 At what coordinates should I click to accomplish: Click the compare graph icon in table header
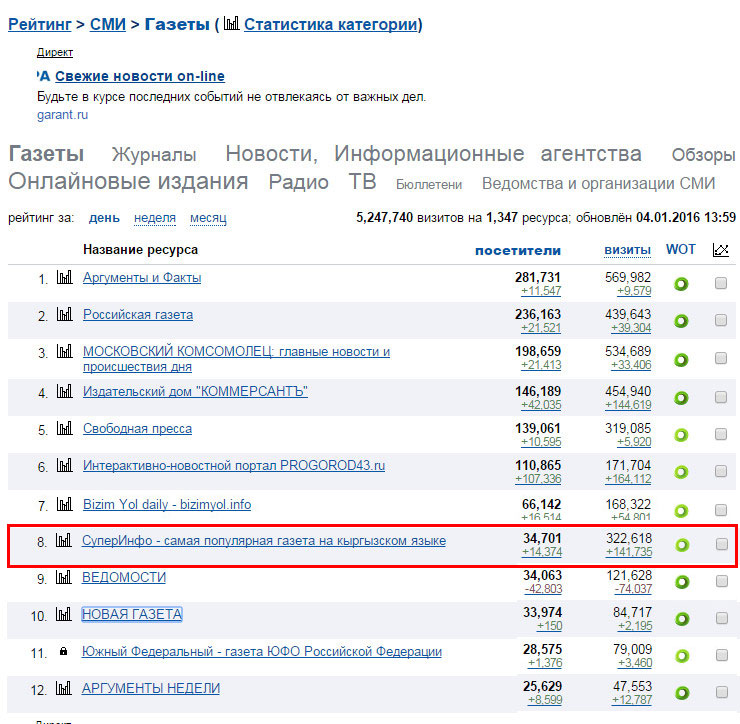tap(721, 249)
